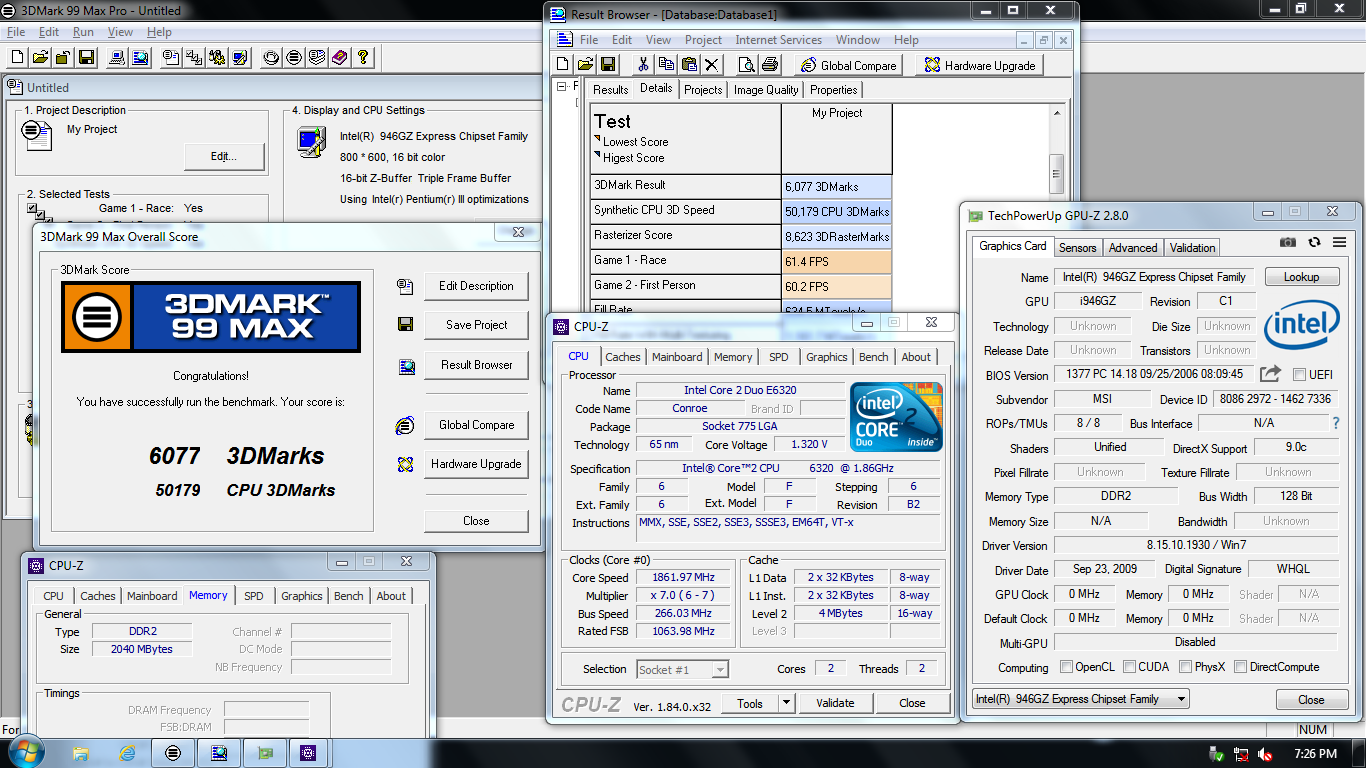Select '6,077 3DMarks' result cell
Viewport: 1366px width, 768px height.
pyautogui.click(x=836, y=186)
